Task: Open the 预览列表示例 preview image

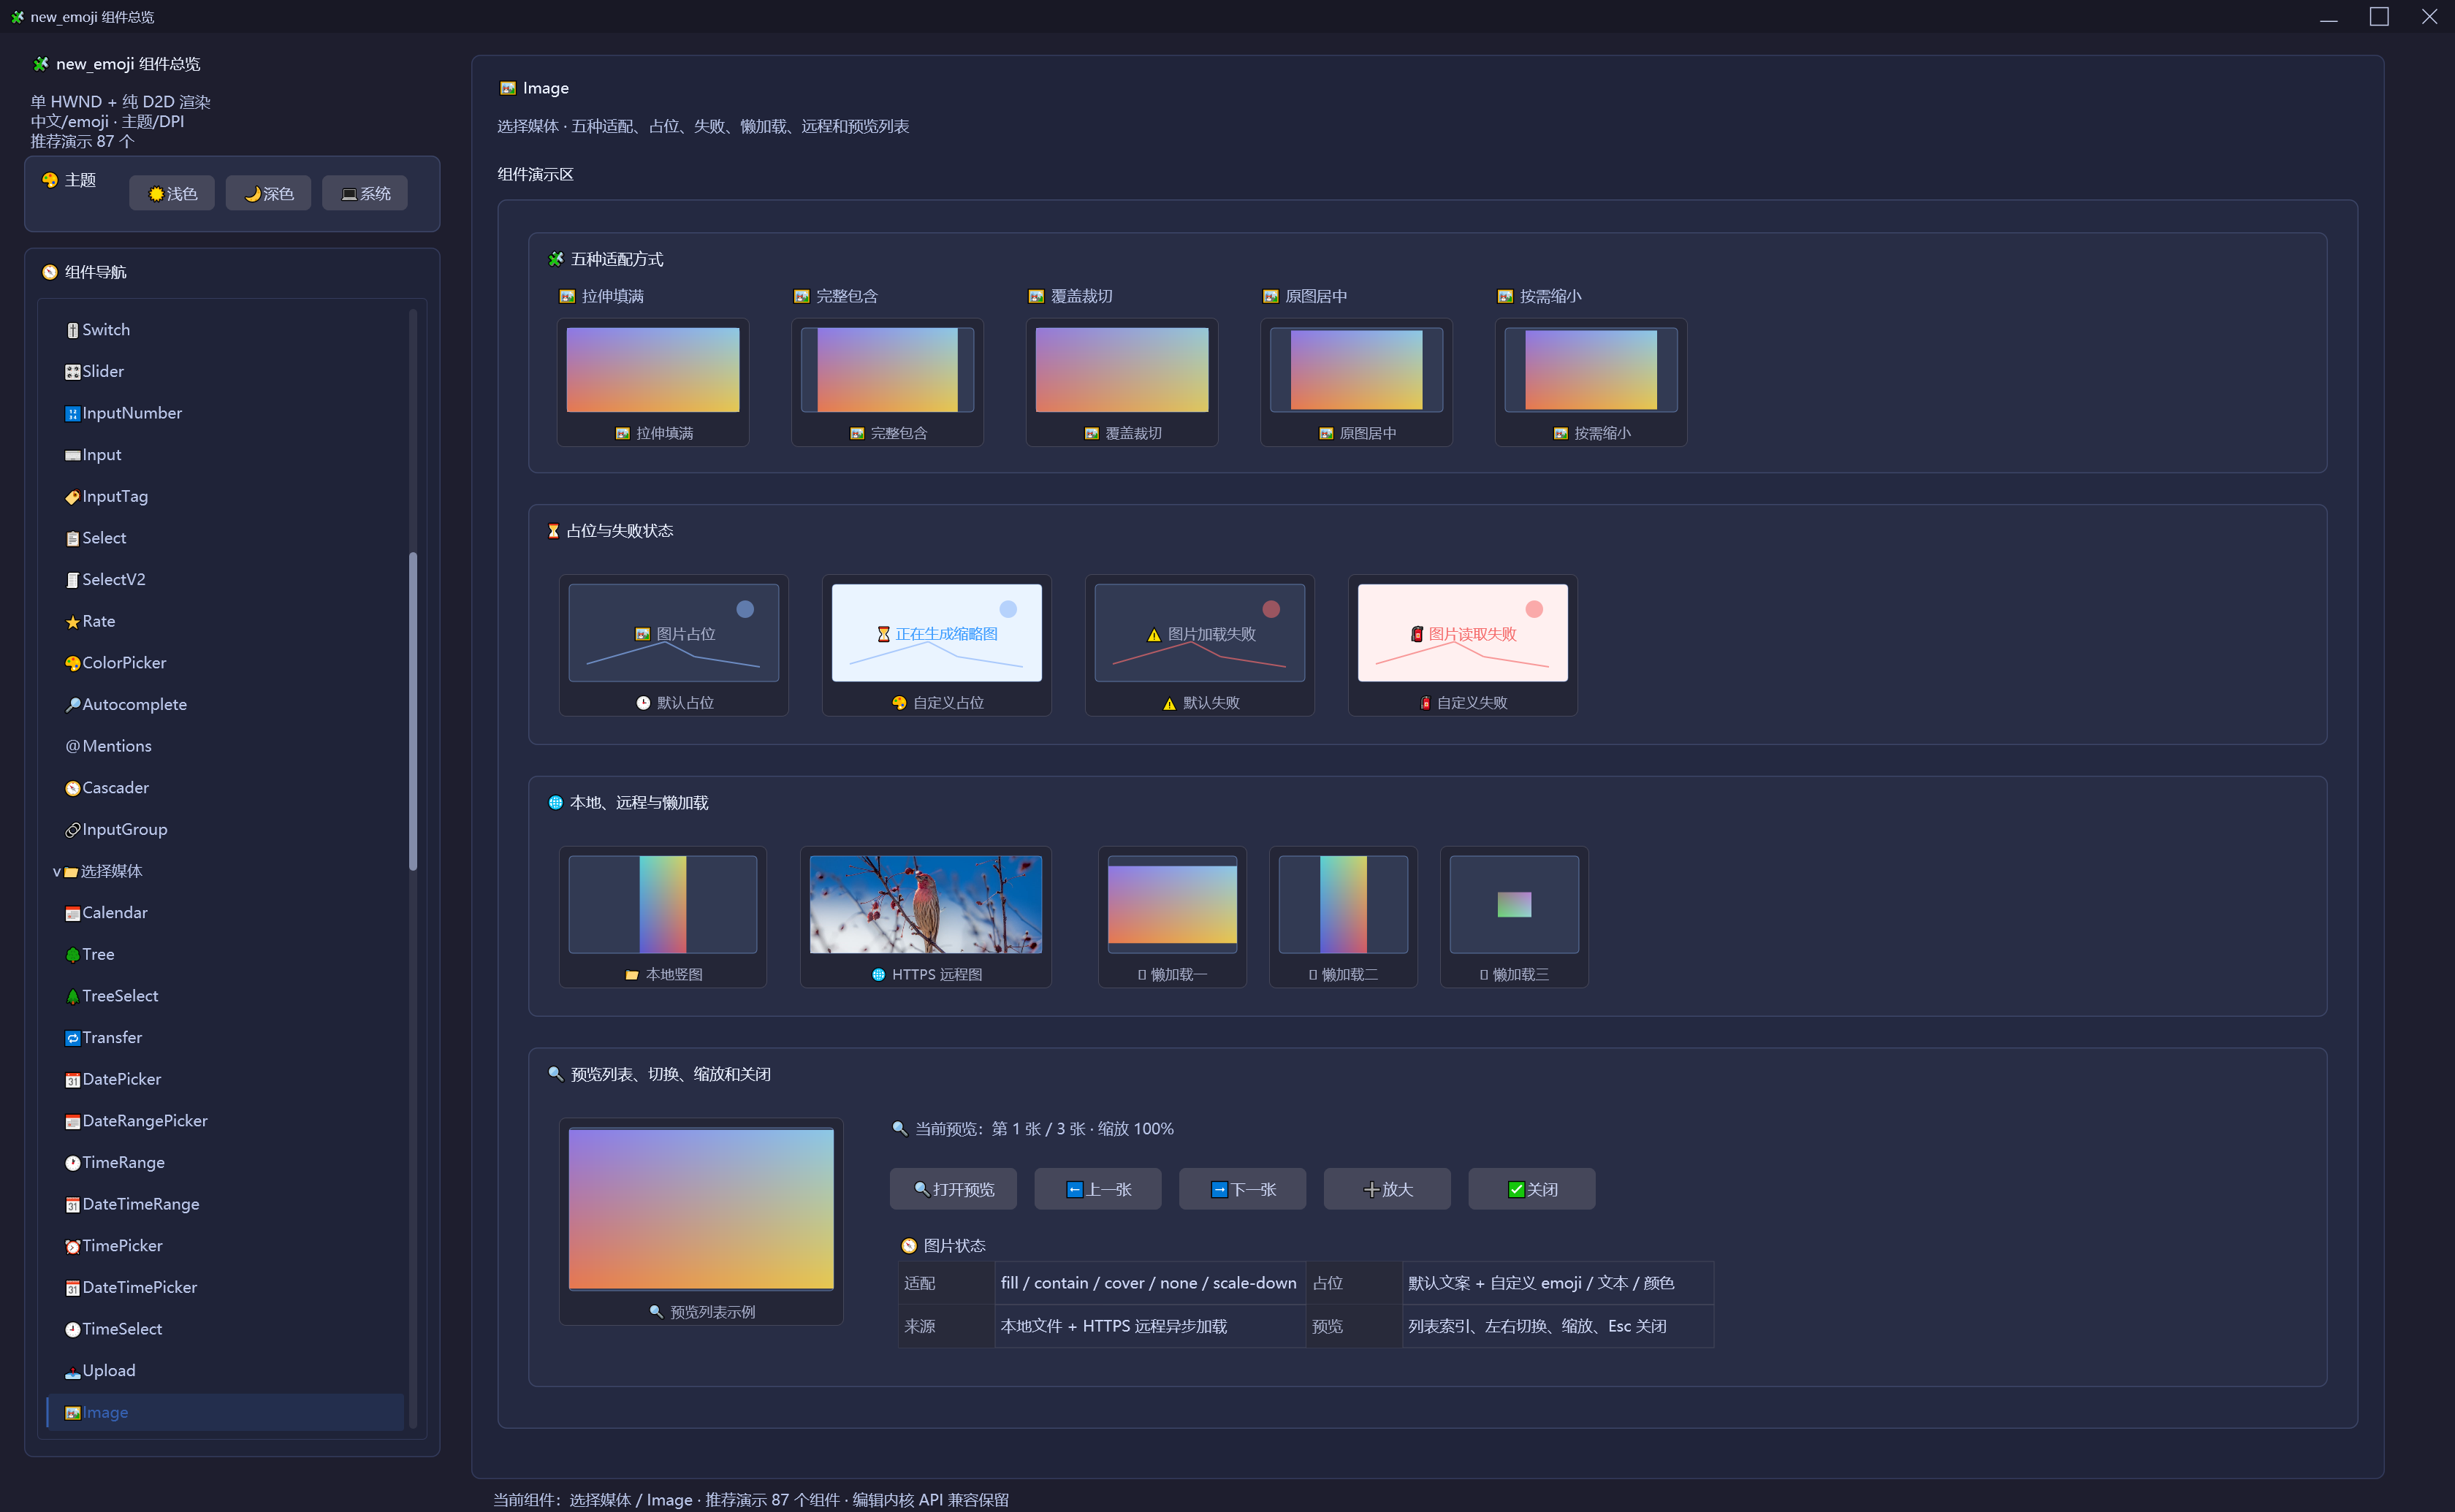Action: point(701,1209)
